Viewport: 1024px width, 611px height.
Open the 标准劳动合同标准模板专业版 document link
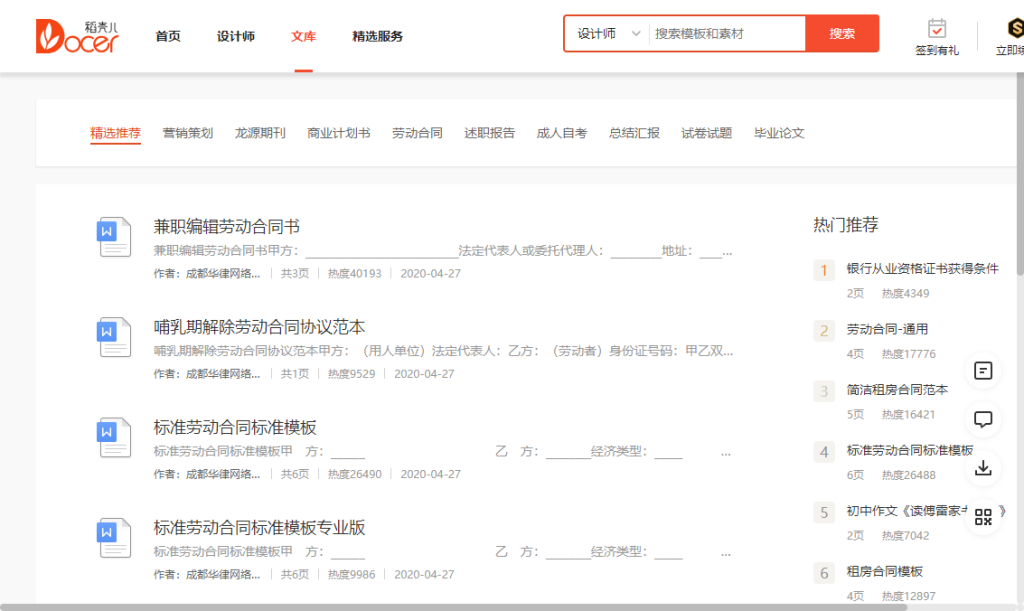coord(259,527)
